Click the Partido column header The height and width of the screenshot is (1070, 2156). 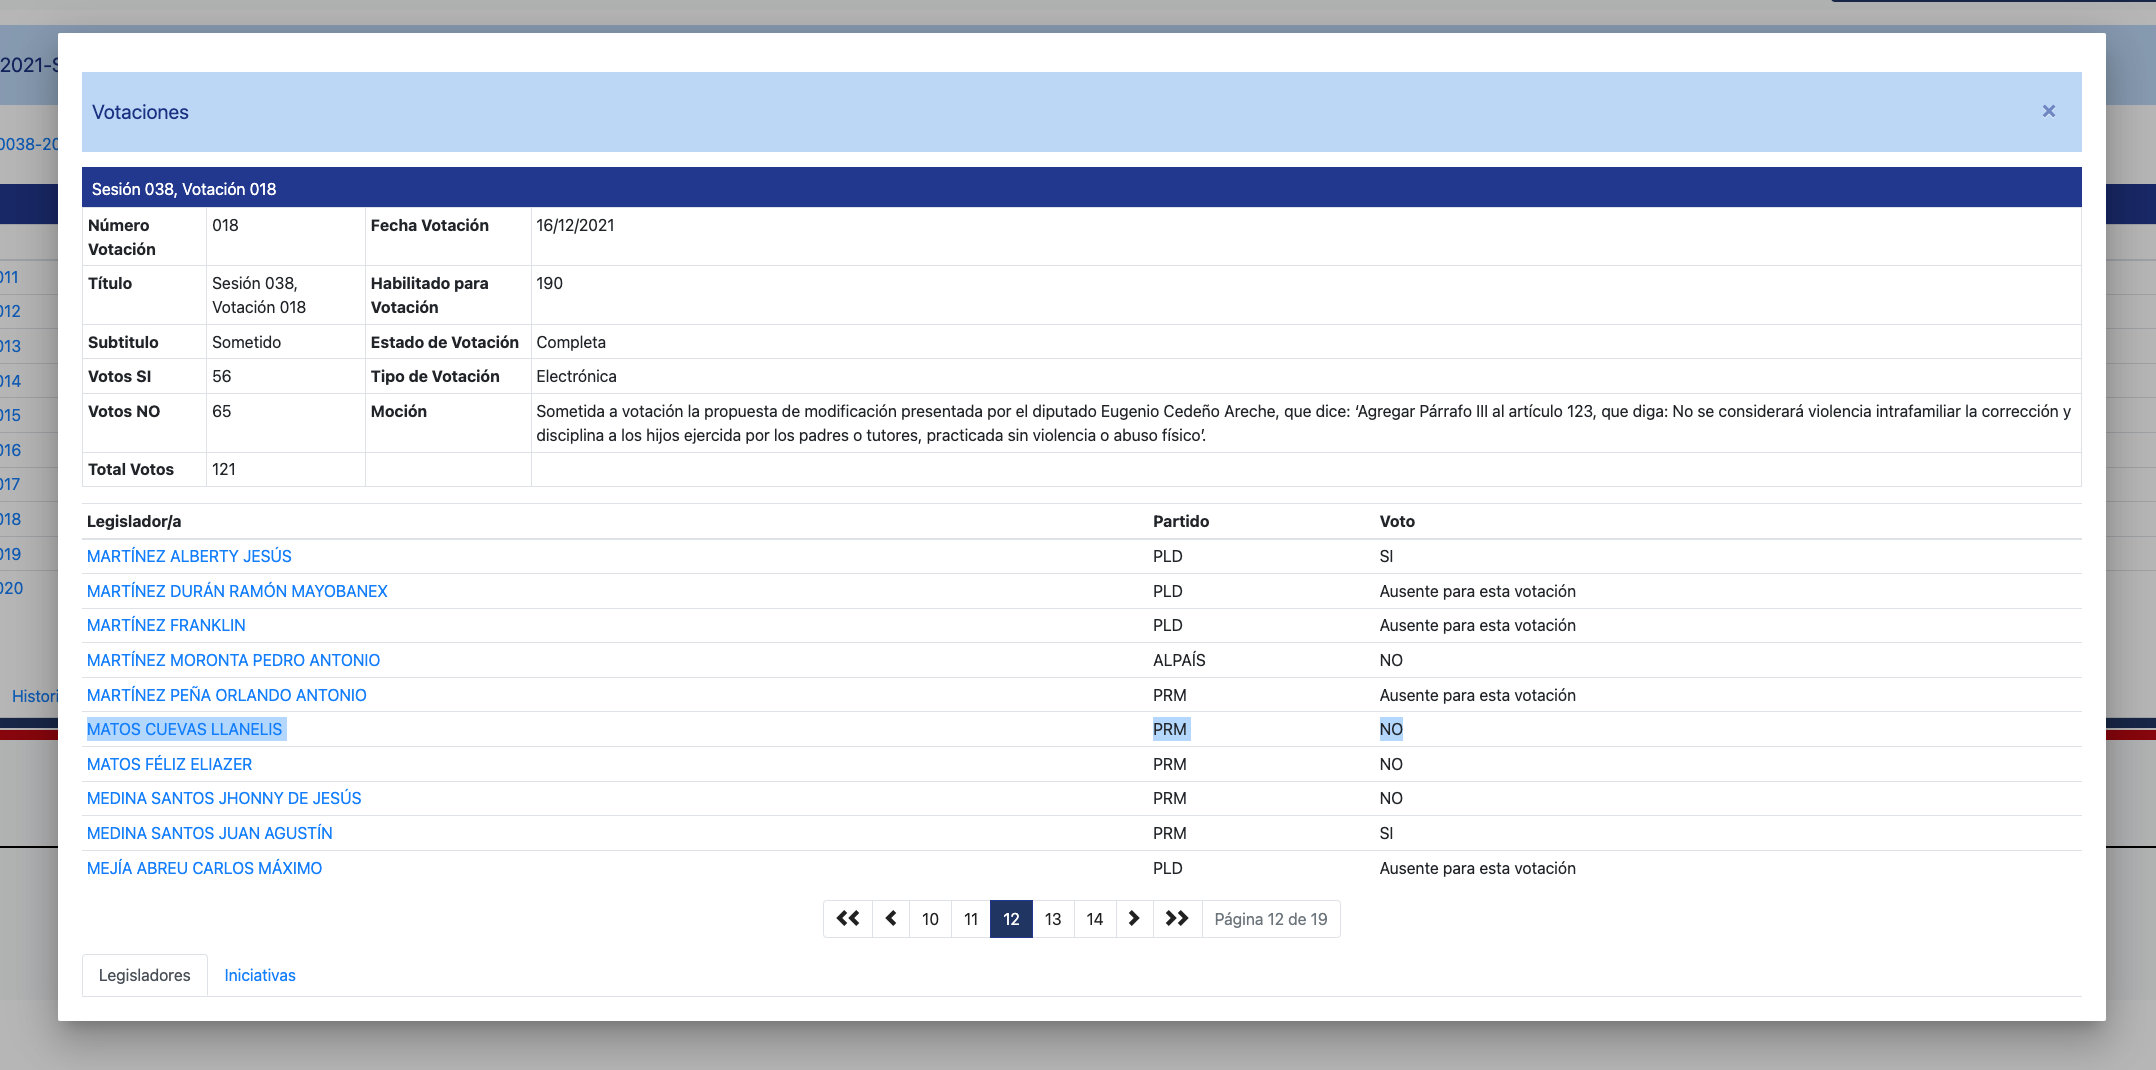point(1181,521)
